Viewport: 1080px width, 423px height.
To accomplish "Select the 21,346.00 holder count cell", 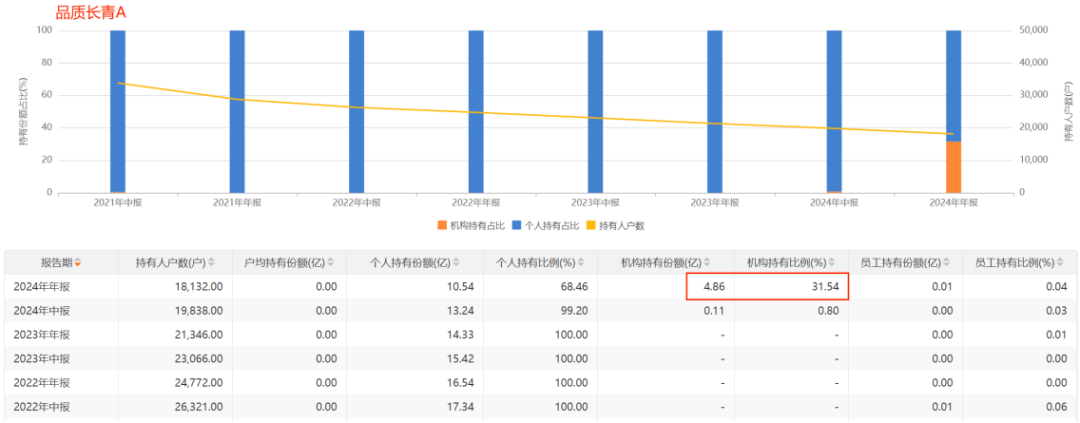I will 198,334.
